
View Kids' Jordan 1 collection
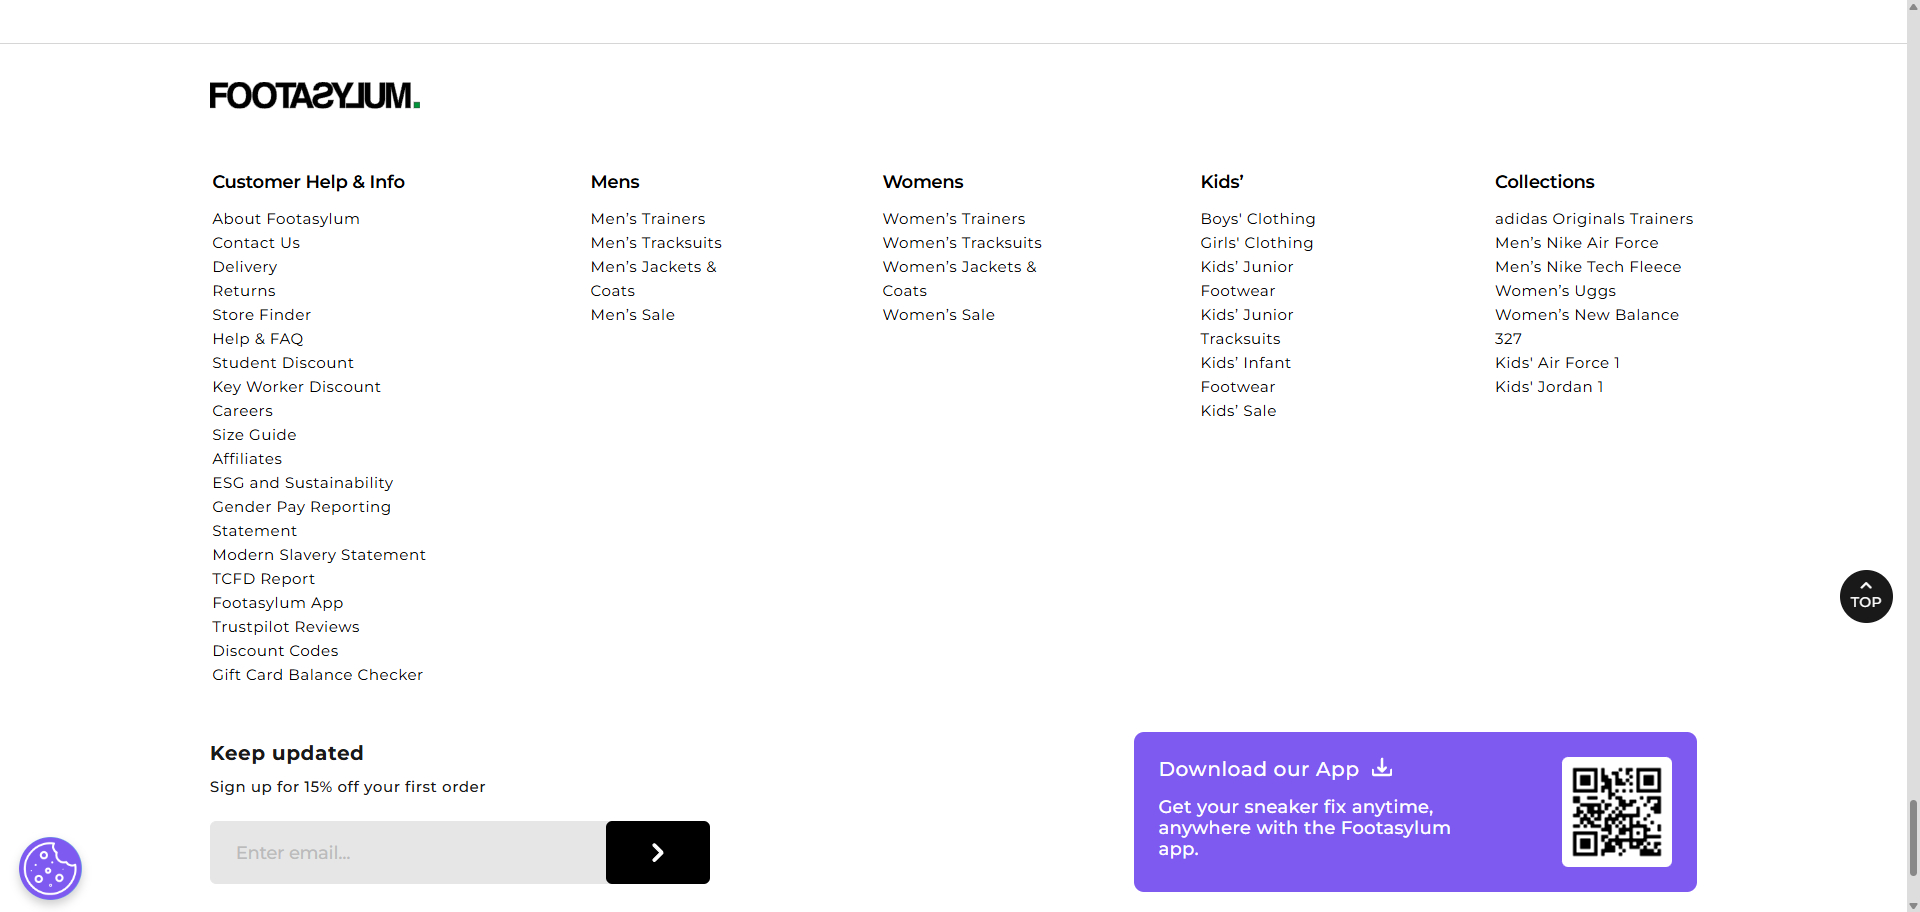coord(1548,387)
